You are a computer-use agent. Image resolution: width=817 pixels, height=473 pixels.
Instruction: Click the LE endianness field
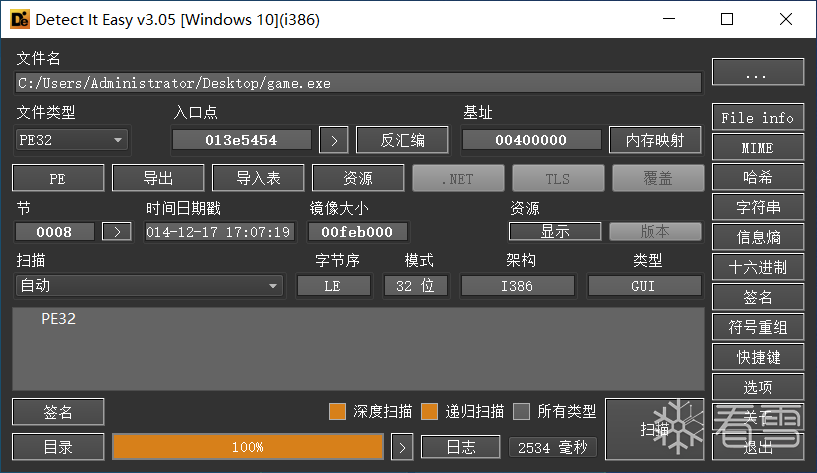333,286
